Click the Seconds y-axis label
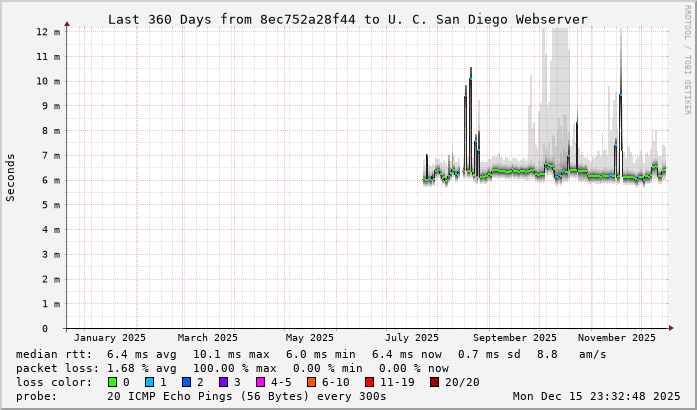 coord(11,177)
